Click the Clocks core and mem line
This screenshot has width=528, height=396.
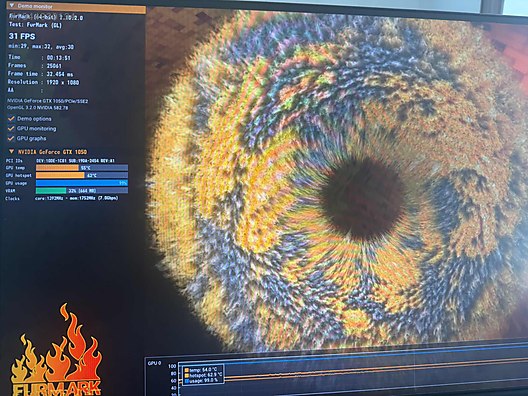point(62,198)
